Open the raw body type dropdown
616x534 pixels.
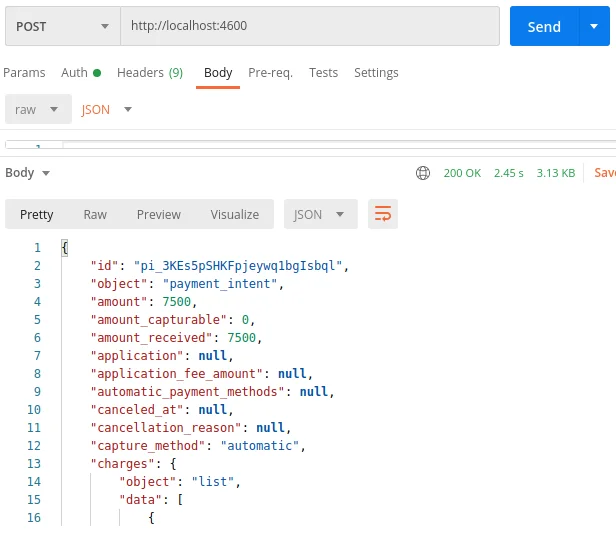click(38, 109)
